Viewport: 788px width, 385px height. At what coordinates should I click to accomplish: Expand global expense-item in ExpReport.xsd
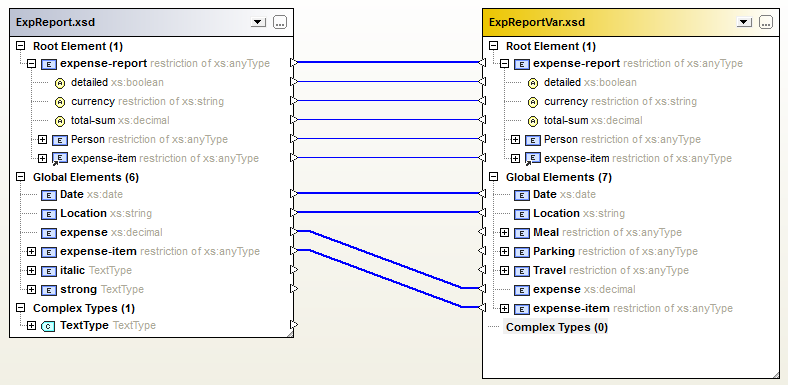(x=31, y=251)
